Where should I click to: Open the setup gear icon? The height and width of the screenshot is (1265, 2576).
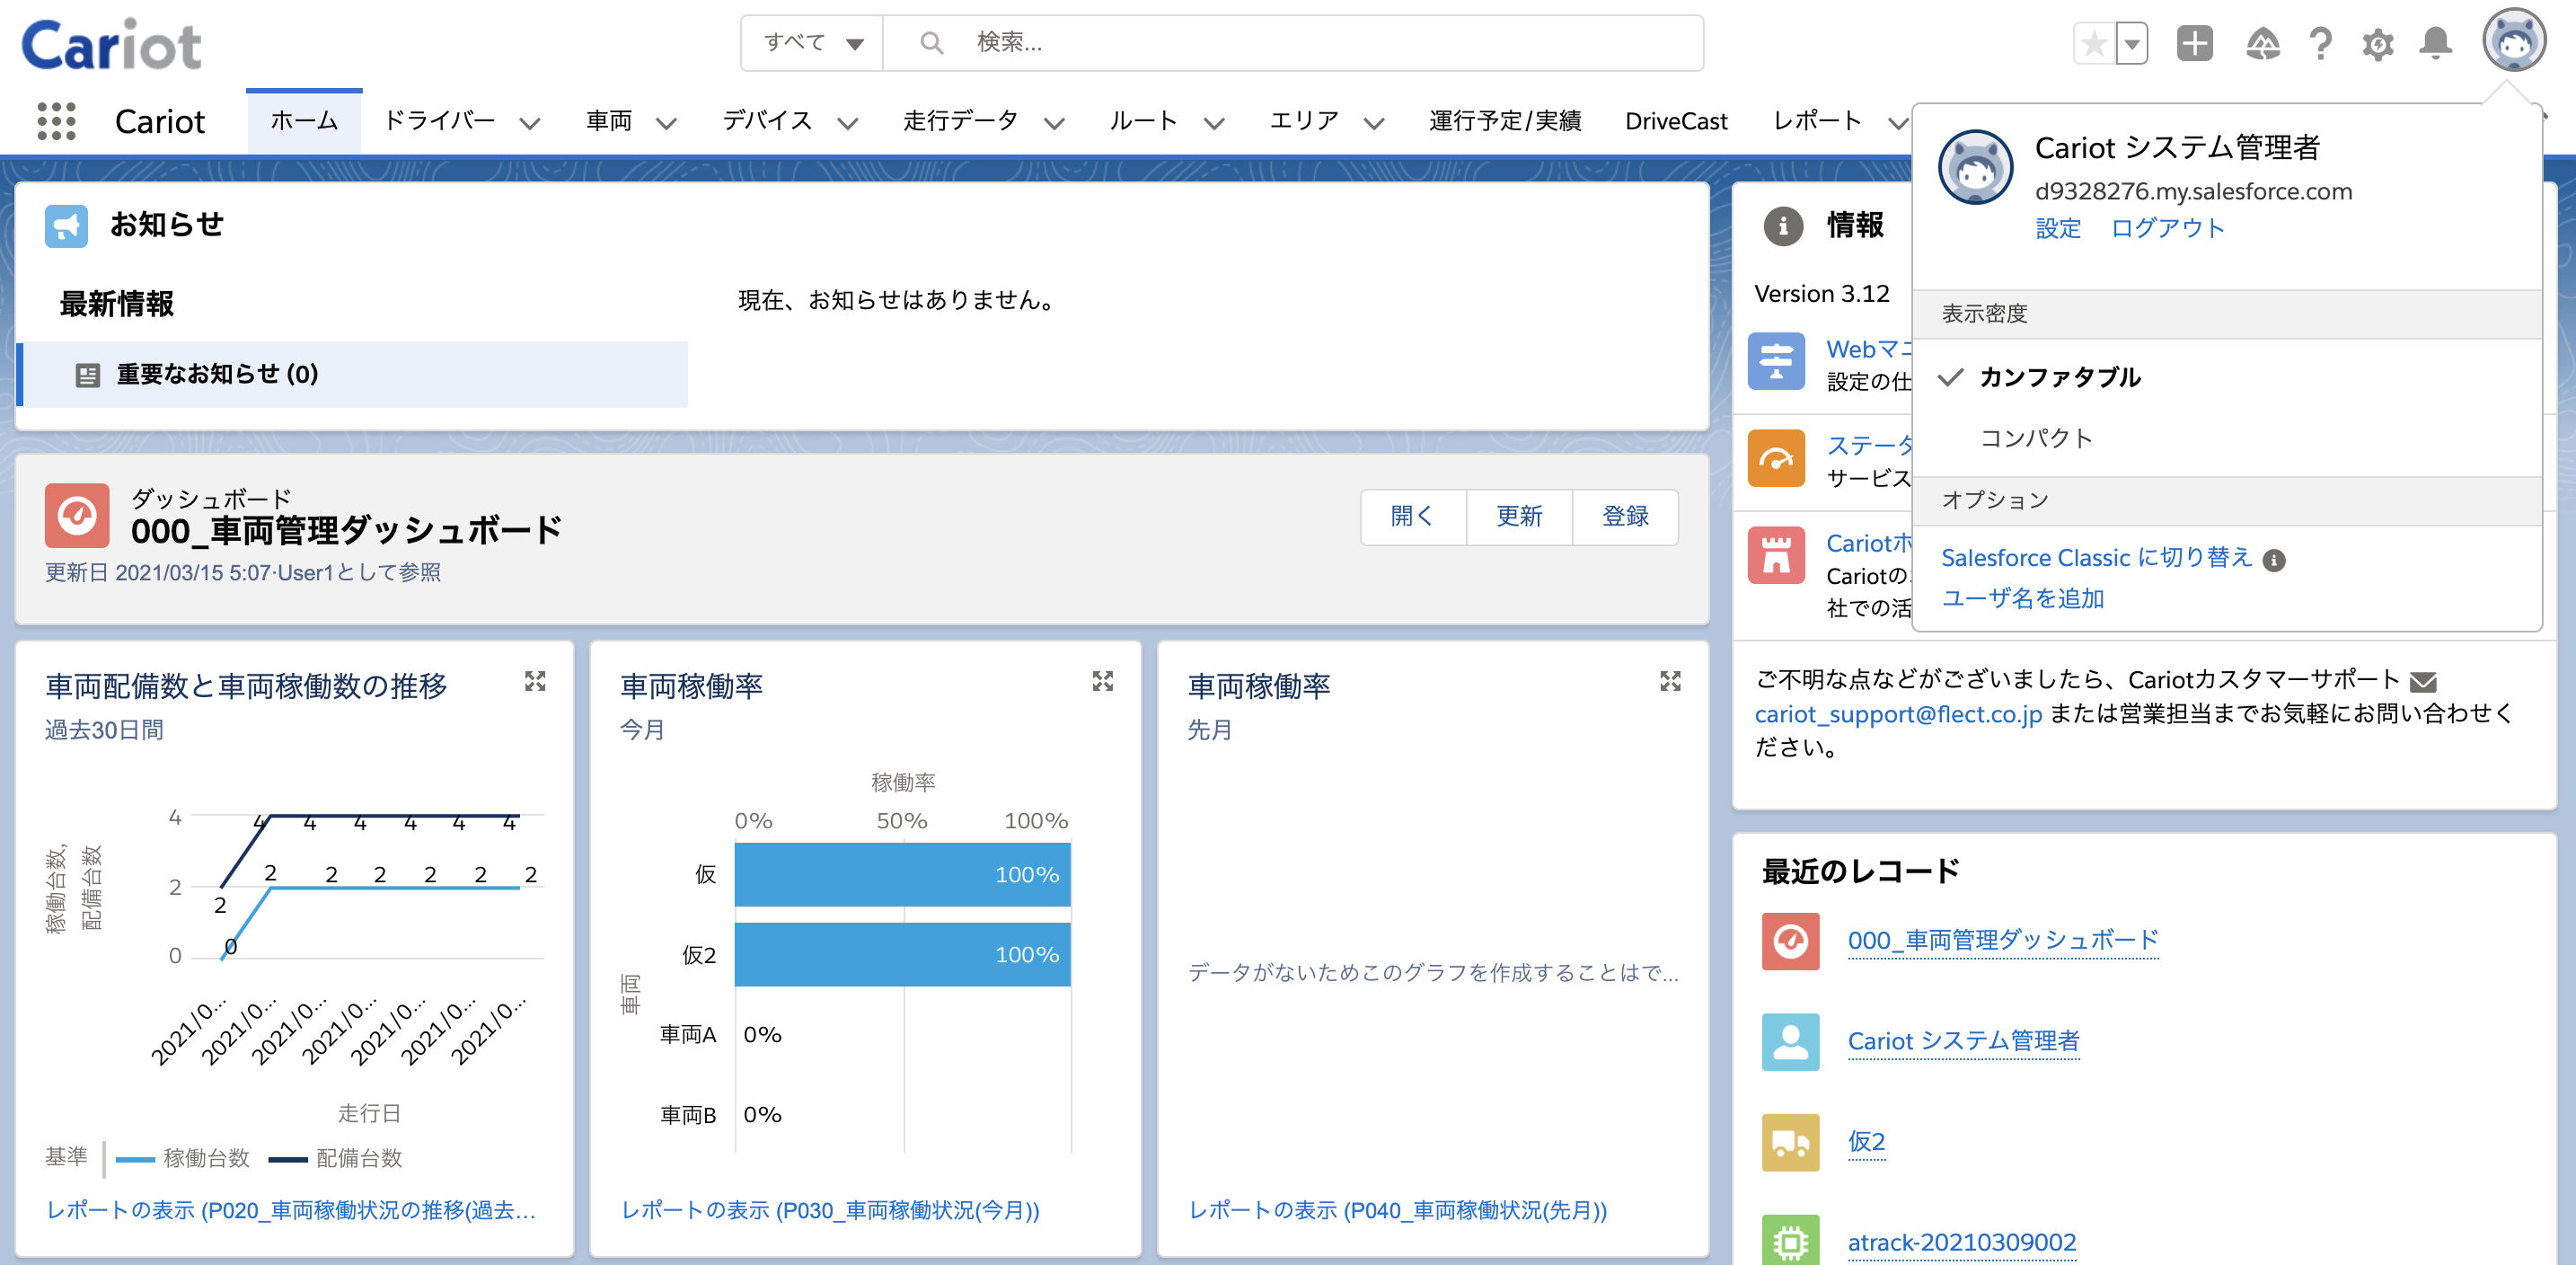point(2377,43)
